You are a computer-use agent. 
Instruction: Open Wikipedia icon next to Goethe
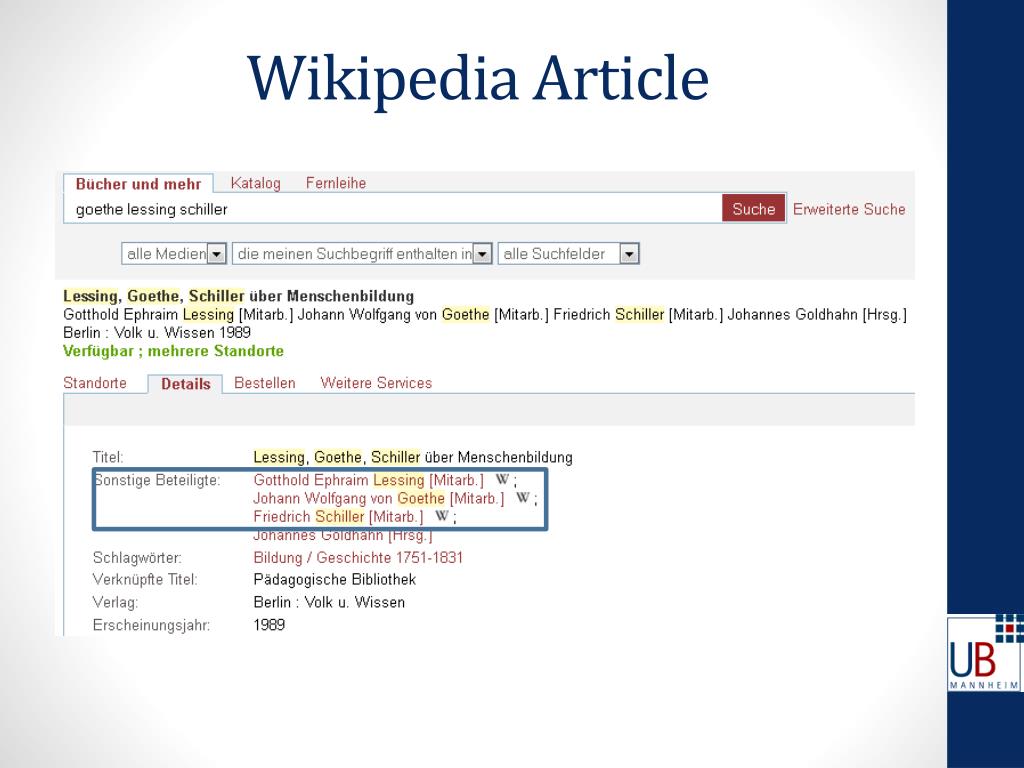(522, 498)
